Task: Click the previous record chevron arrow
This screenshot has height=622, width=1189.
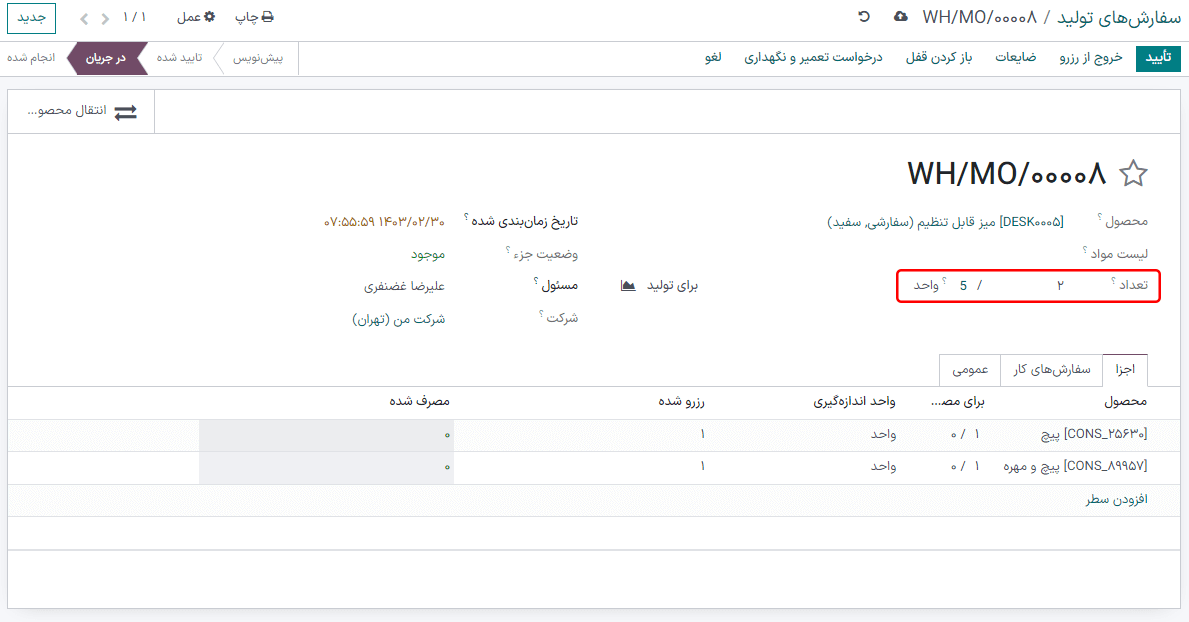Action: click(105, 17)
